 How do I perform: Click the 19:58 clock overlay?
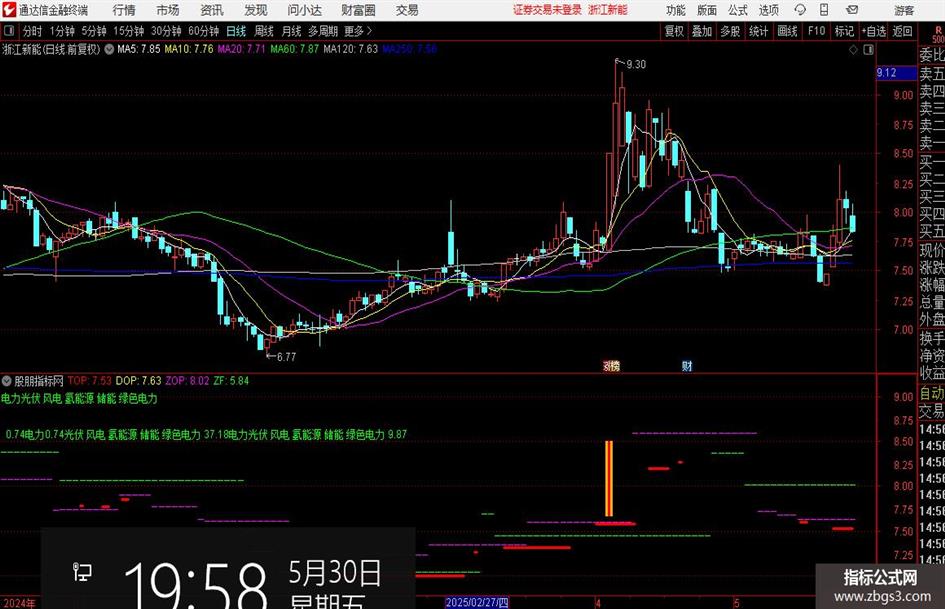(x=195, y=584)
